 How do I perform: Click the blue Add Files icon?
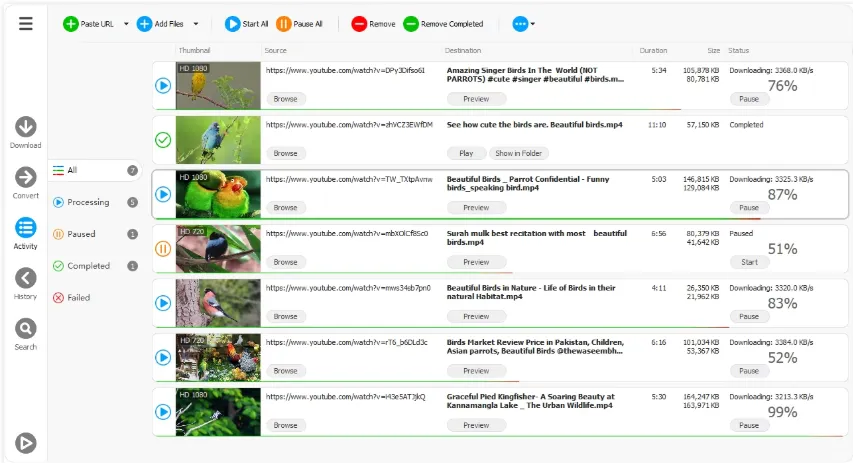(x=144, y=24)
